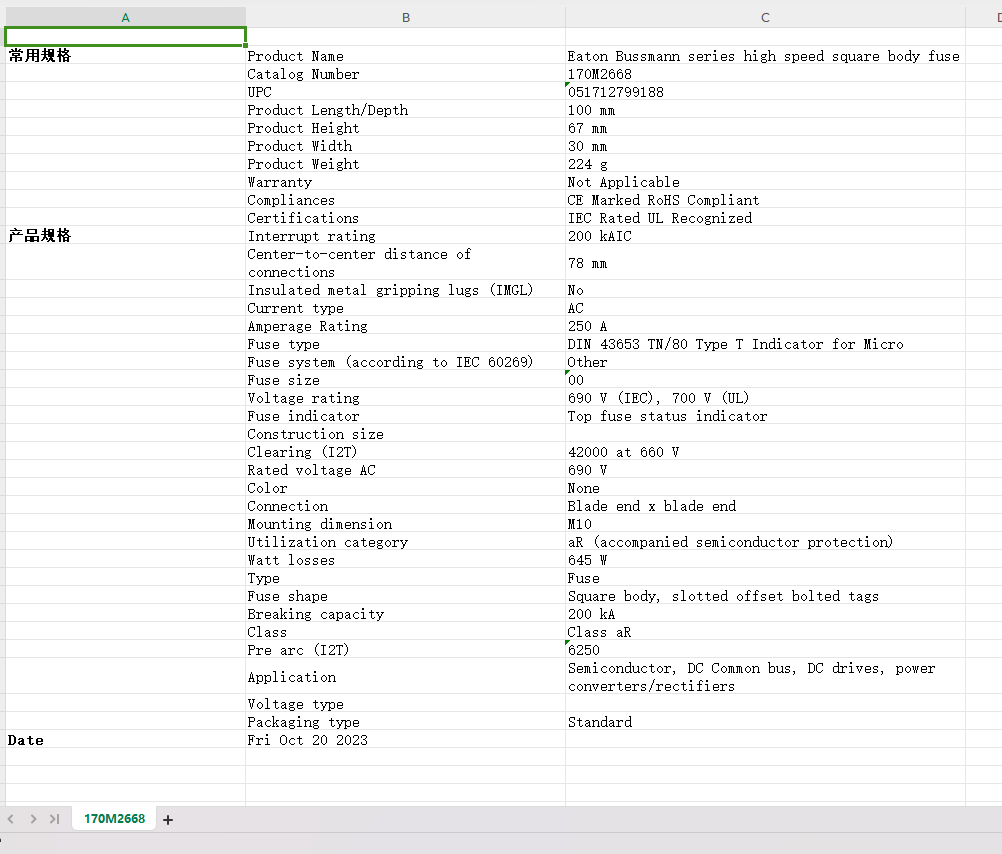Click 'DIN 43653 TN/80 Type T' fuse type value
This screenshot has height=854, width=1002.
click(765, 344)
